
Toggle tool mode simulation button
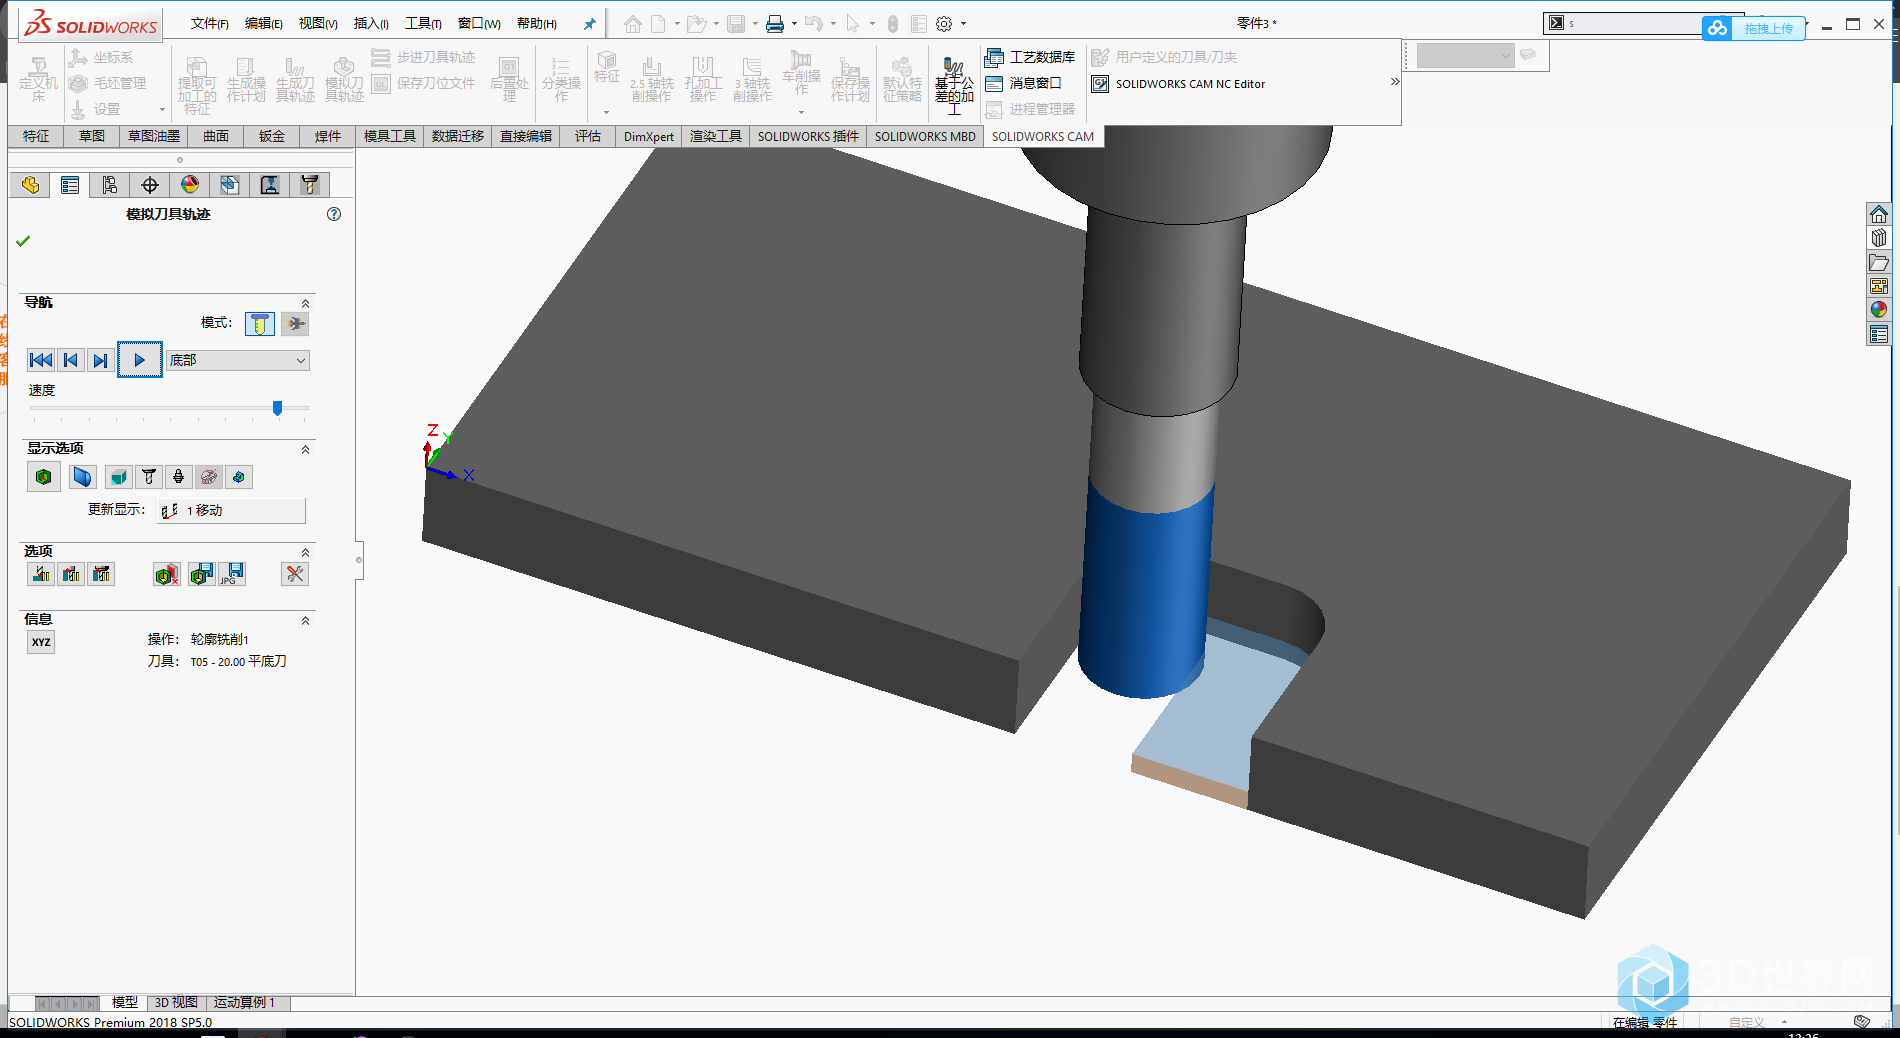click(x=259, y=323)
